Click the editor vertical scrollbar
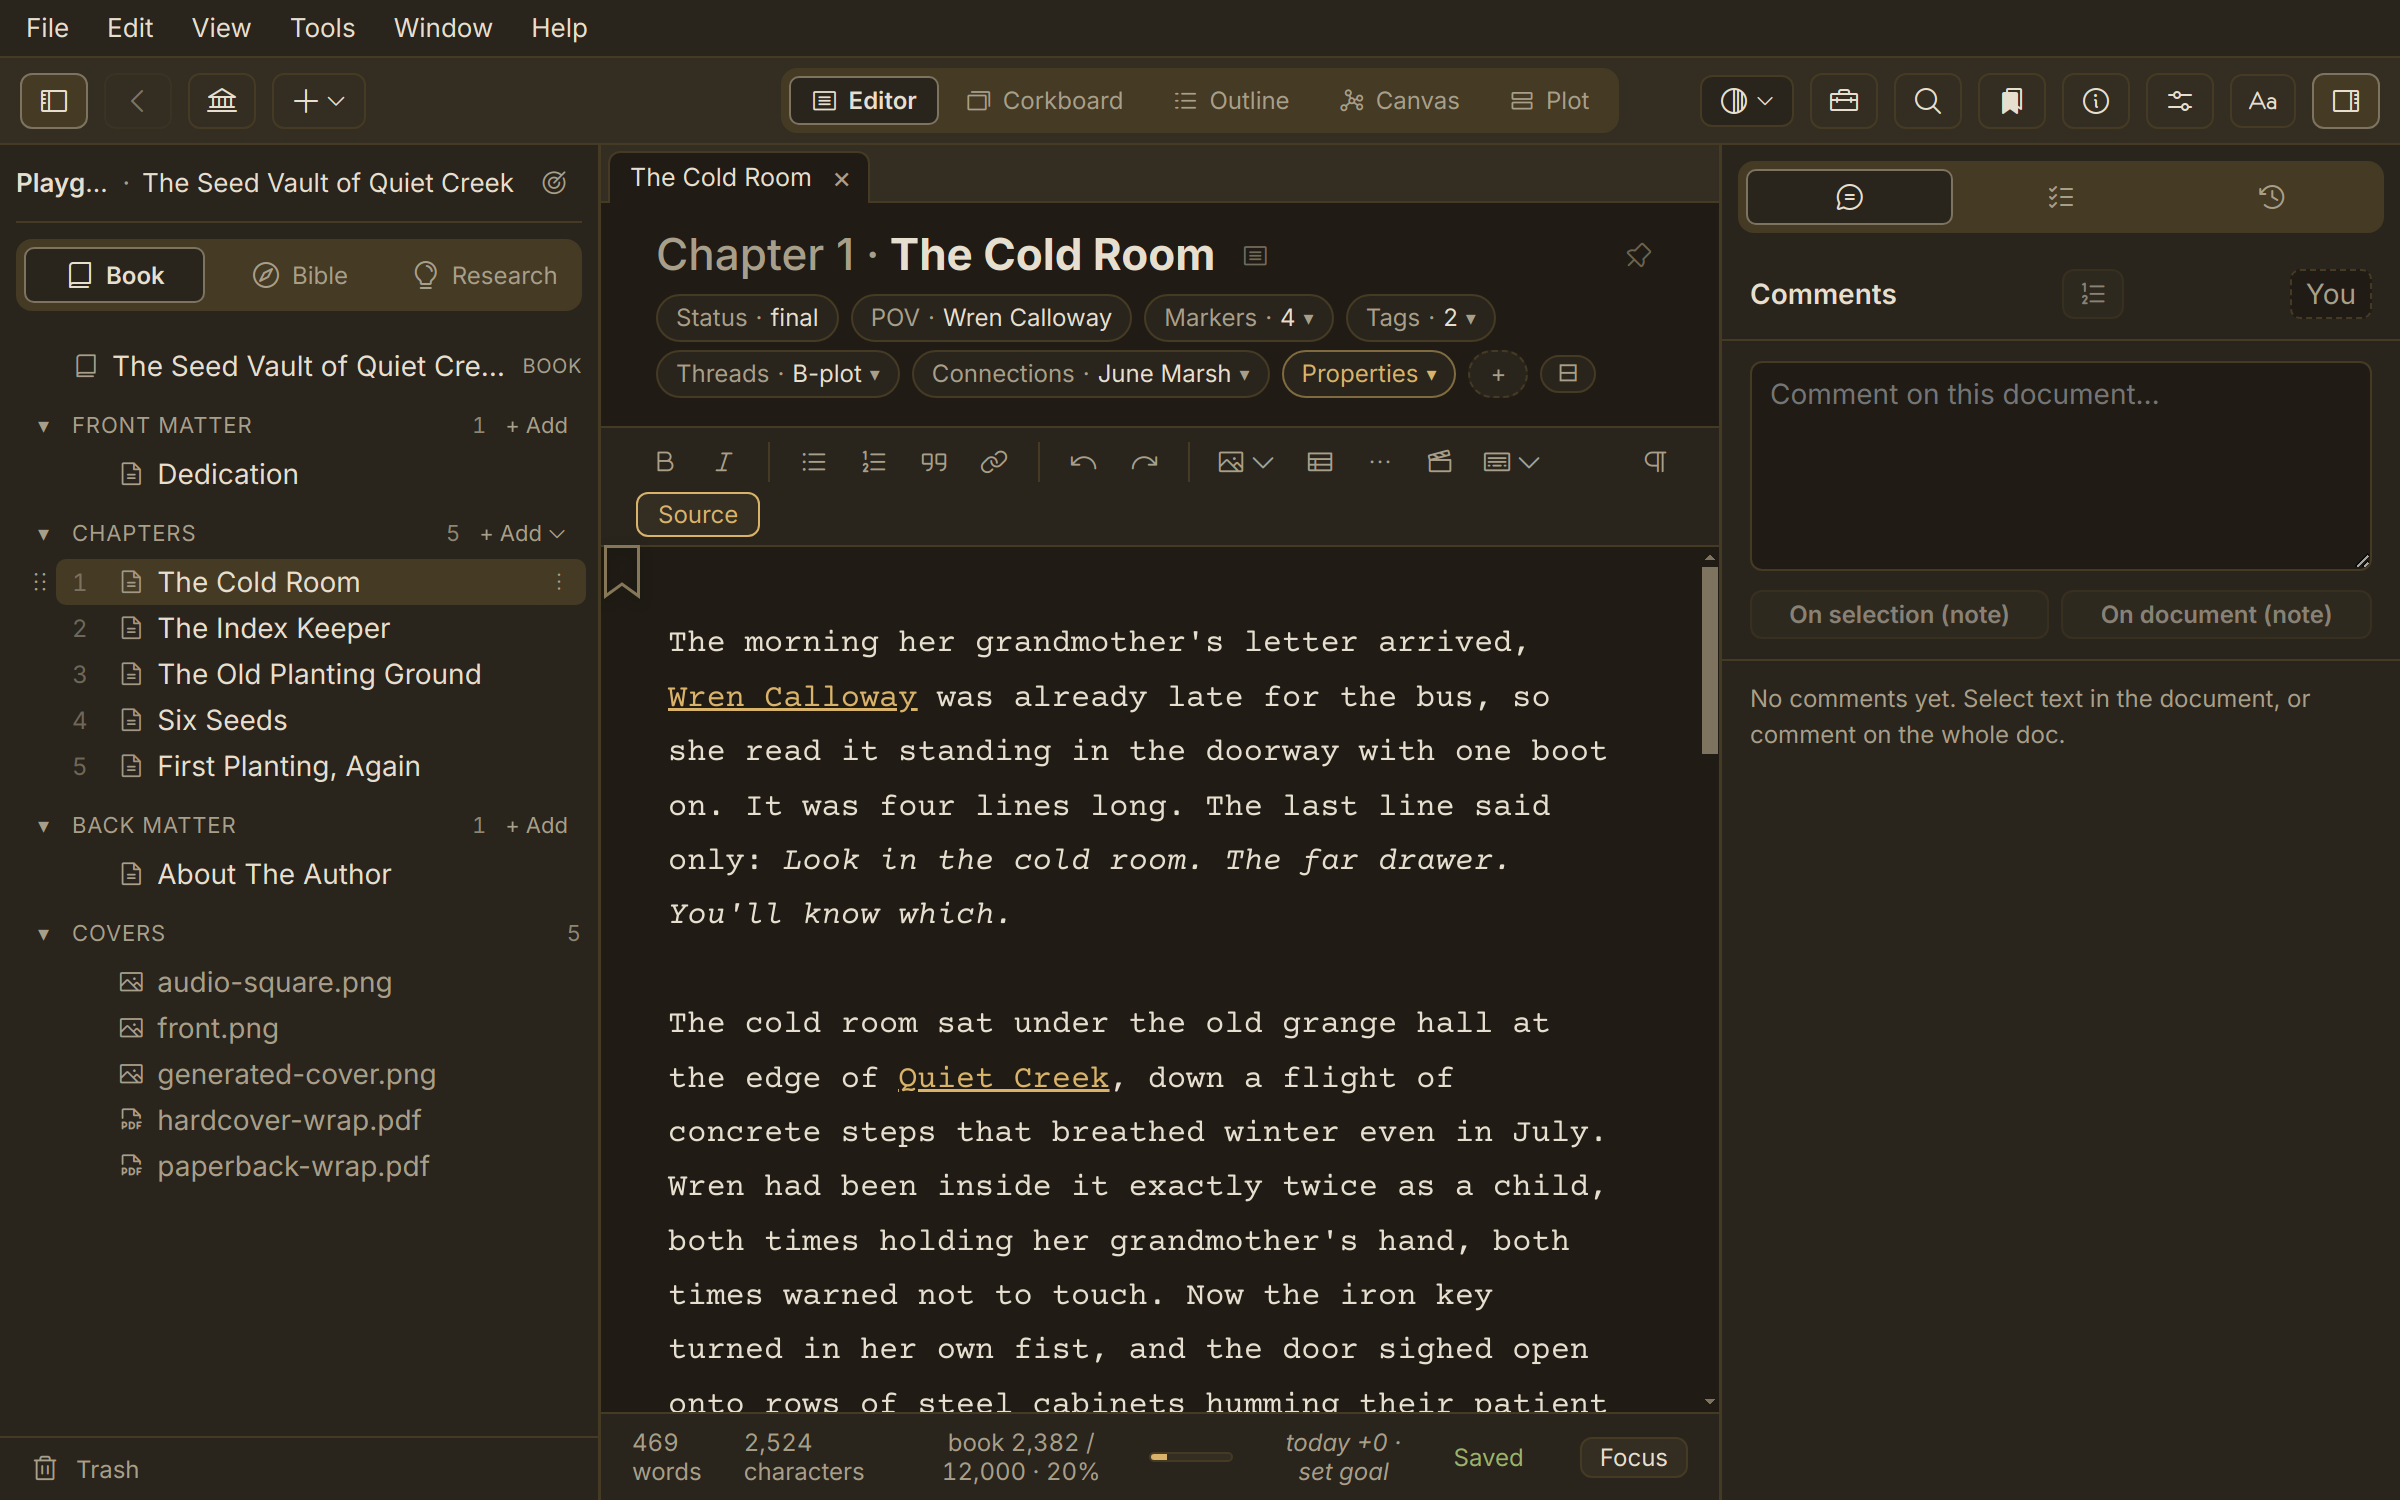 pos(1710,660)
